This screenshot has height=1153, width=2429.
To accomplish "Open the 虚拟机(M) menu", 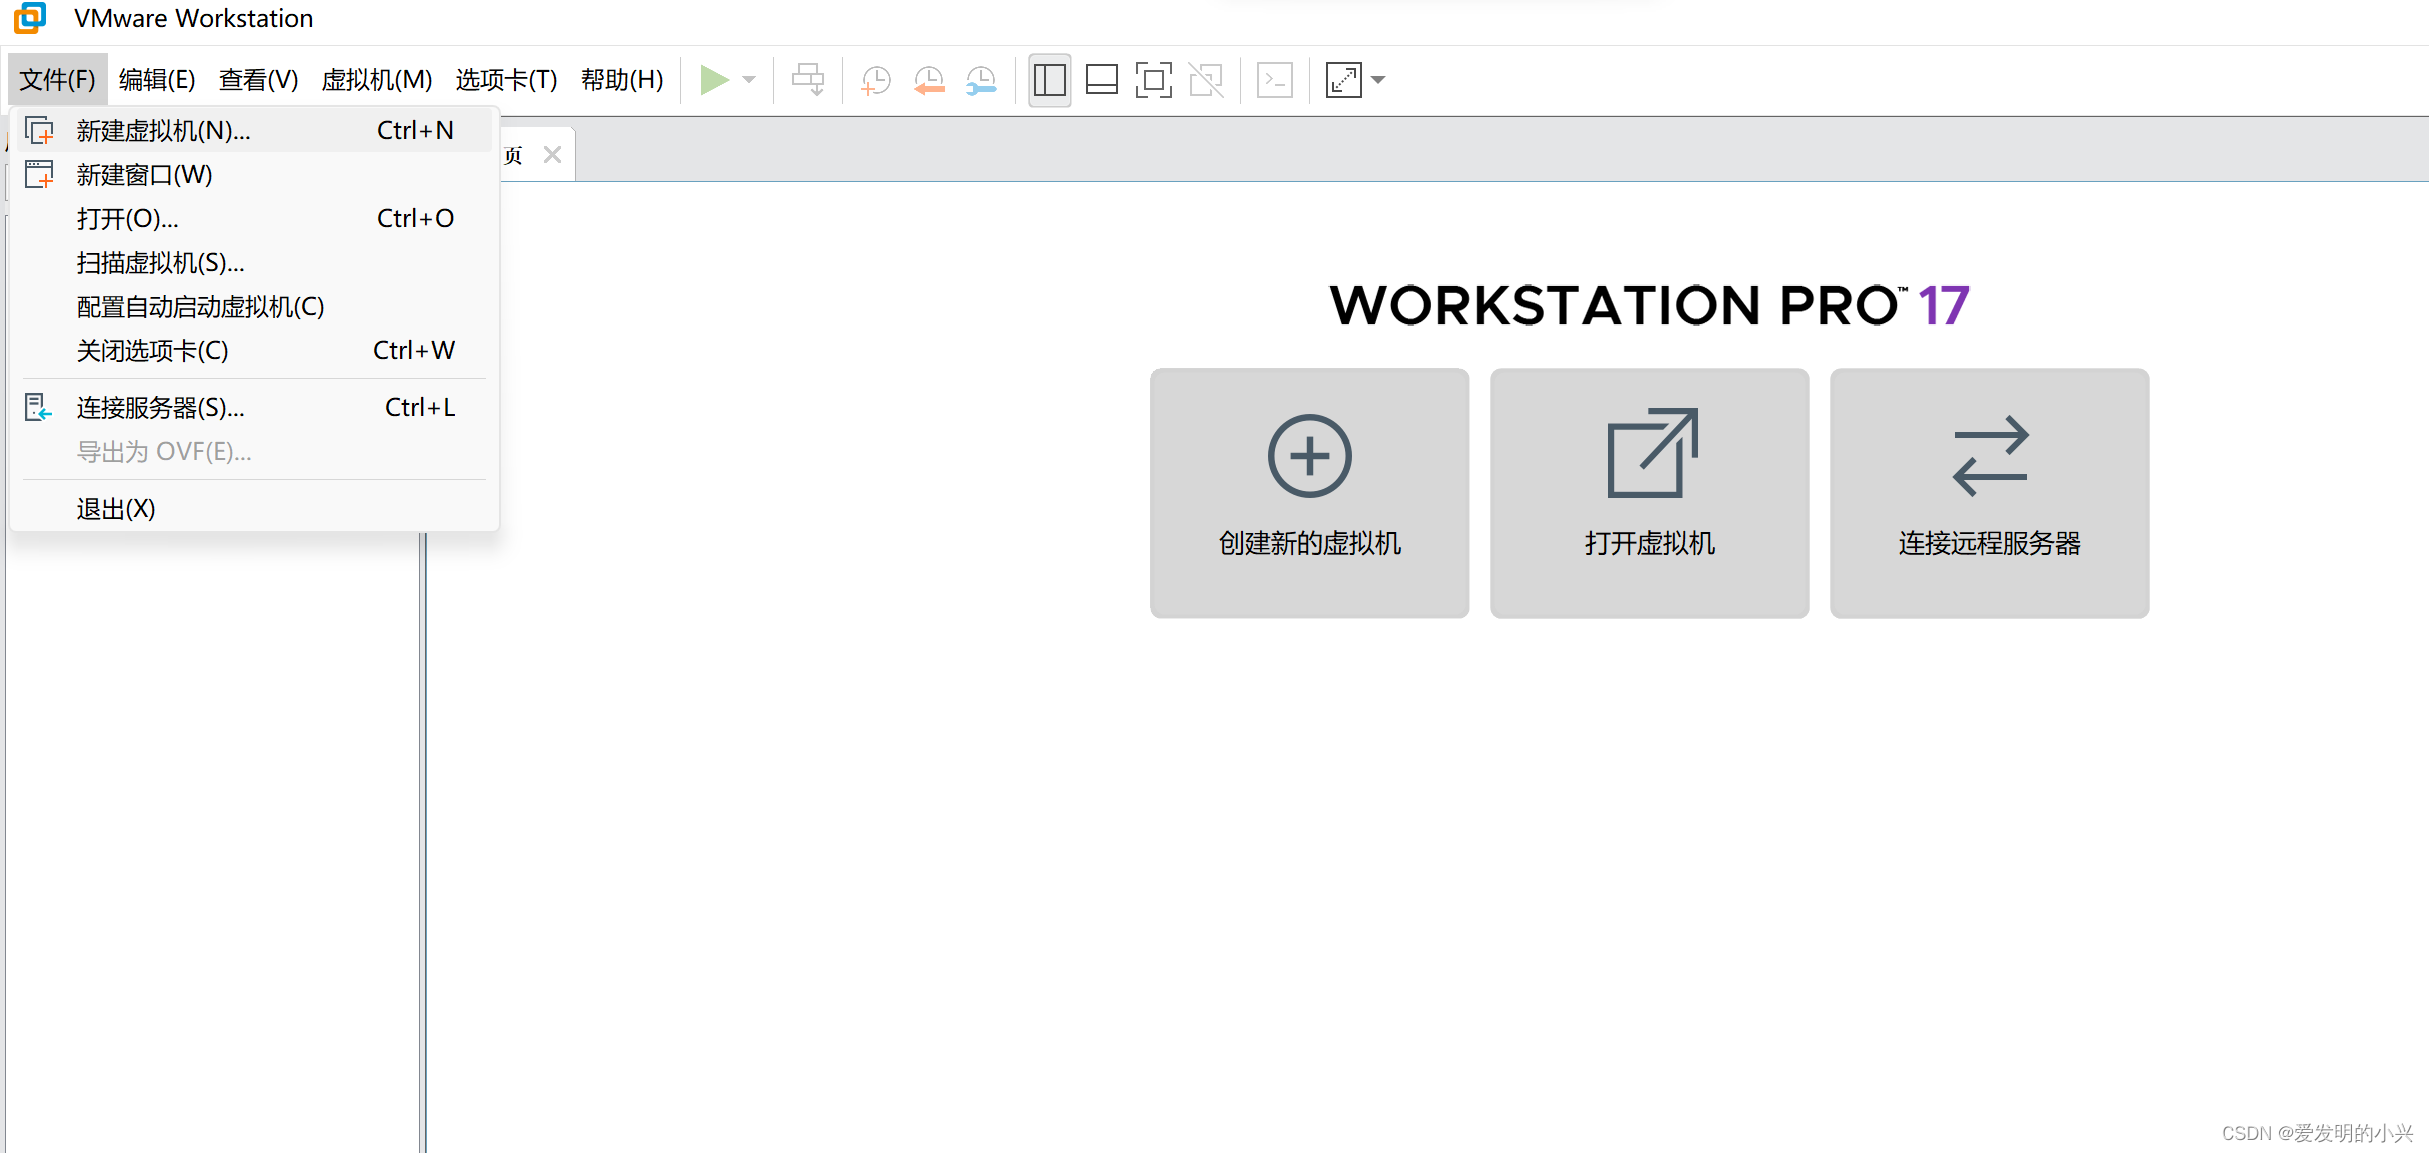I will point(376,80).
